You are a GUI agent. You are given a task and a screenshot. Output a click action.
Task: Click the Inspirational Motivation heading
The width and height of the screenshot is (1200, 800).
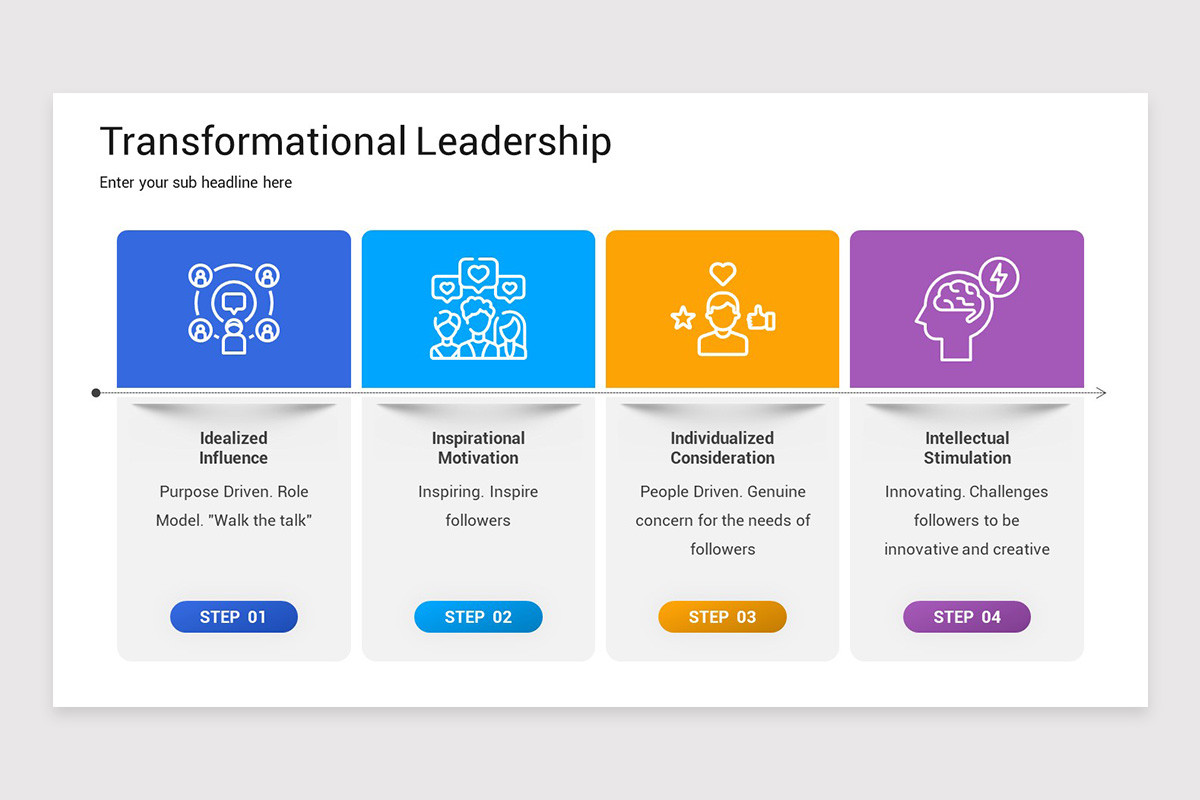(x=478, y=448)
